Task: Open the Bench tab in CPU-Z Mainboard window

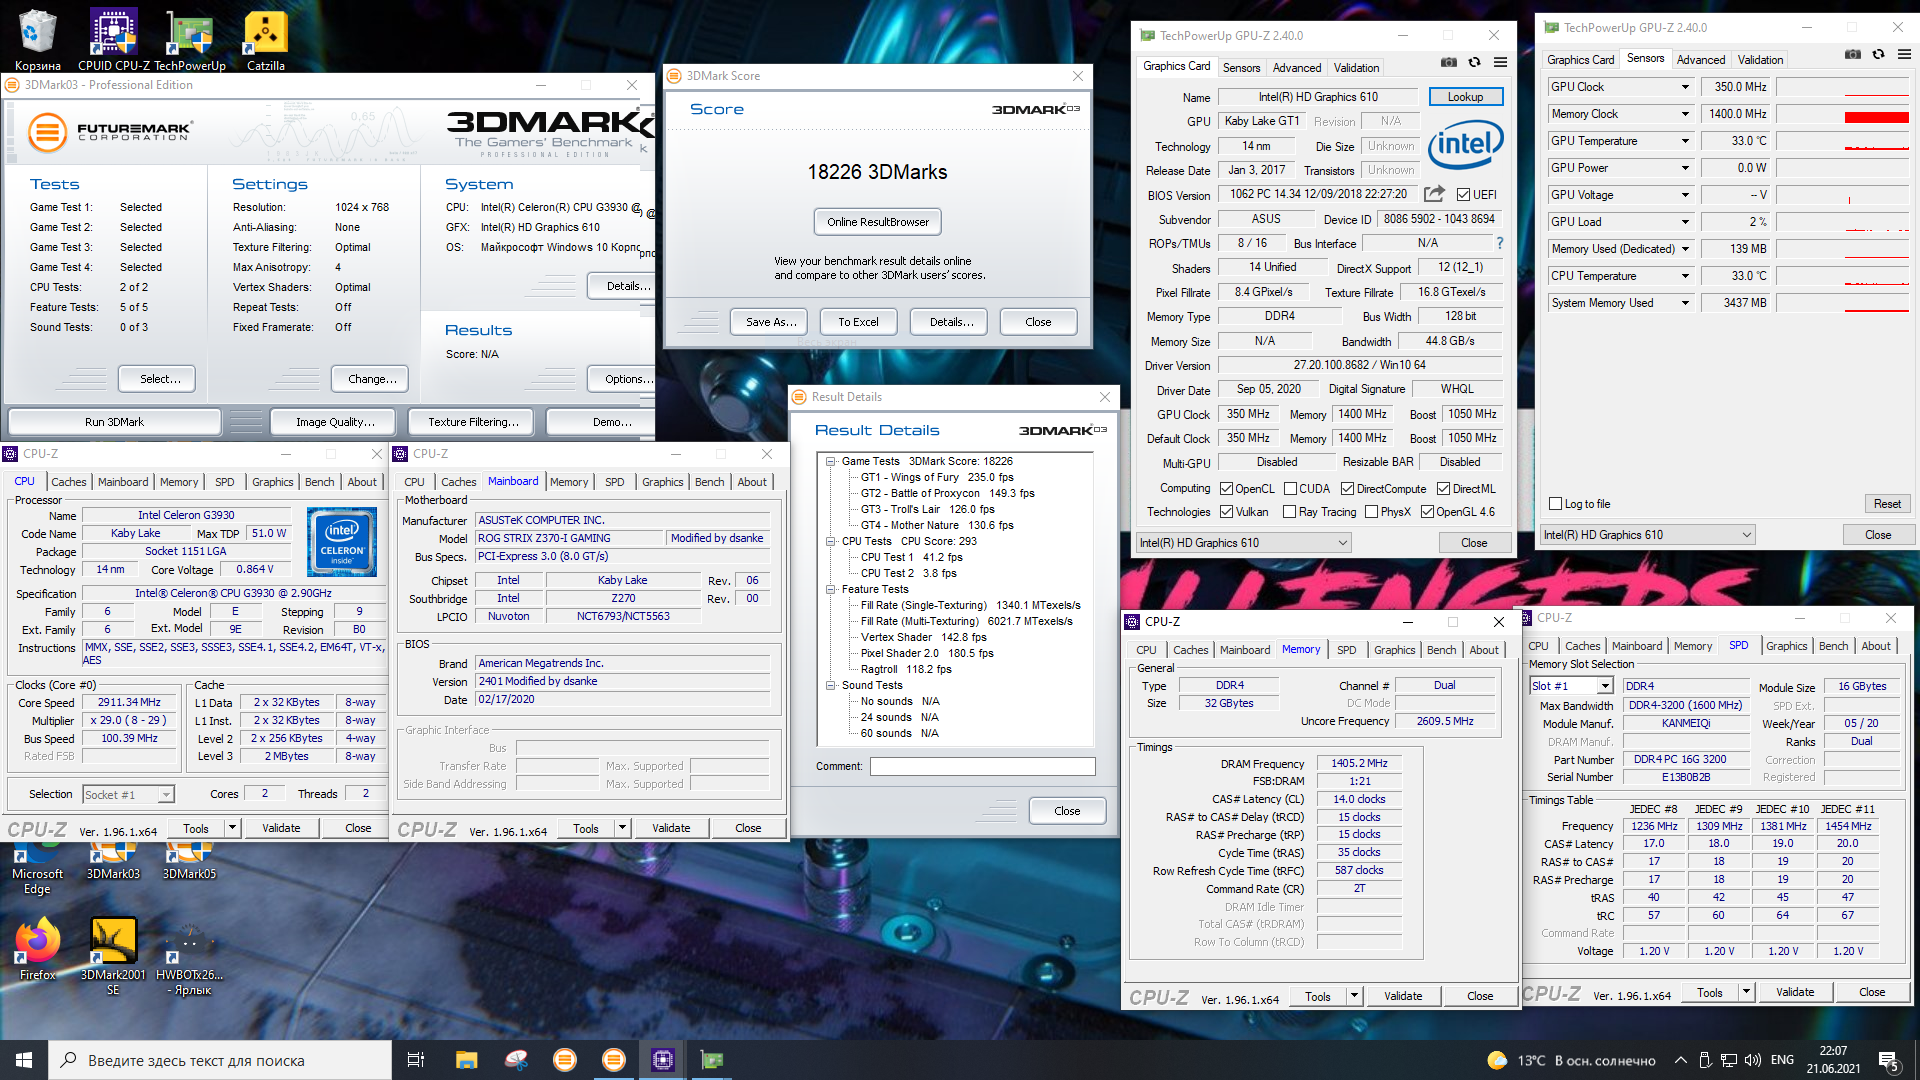Action: click(x=709, y=482)
